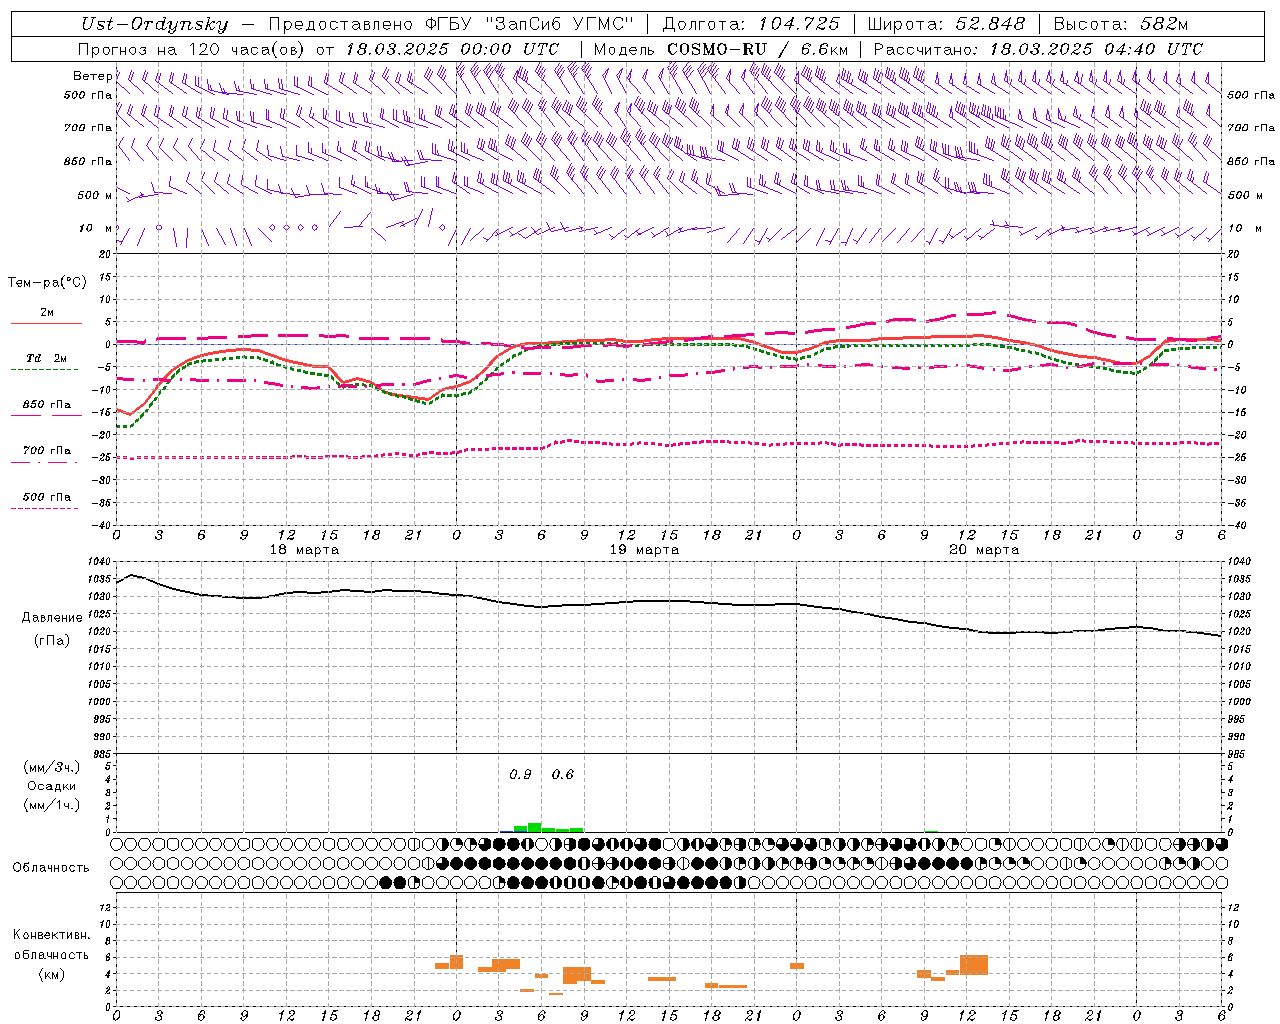
Task: Click the longitude value Долгота: 104.725
Action: (750, 24)
